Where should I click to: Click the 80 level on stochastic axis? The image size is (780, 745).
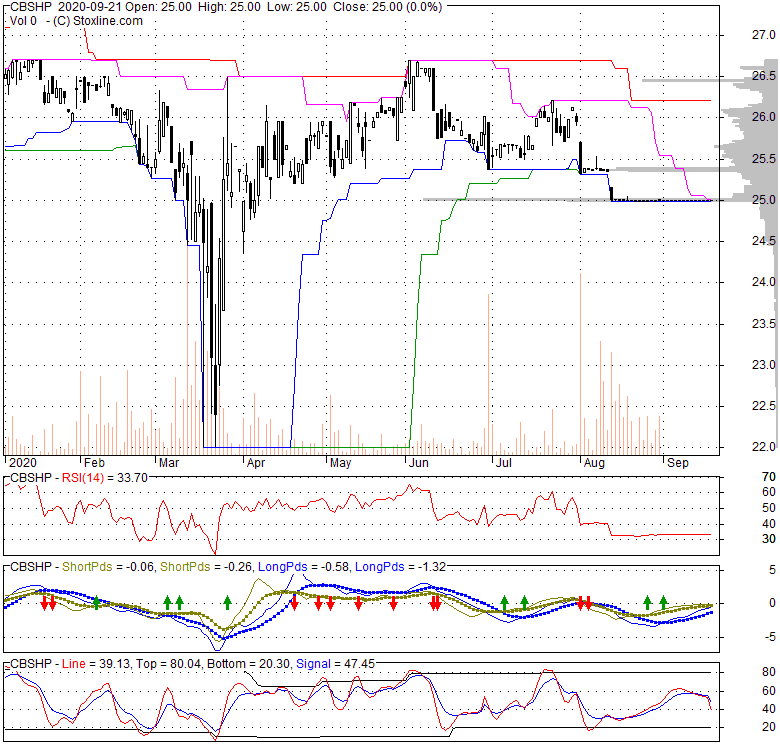pyautogui.click(x=769, y=672)
